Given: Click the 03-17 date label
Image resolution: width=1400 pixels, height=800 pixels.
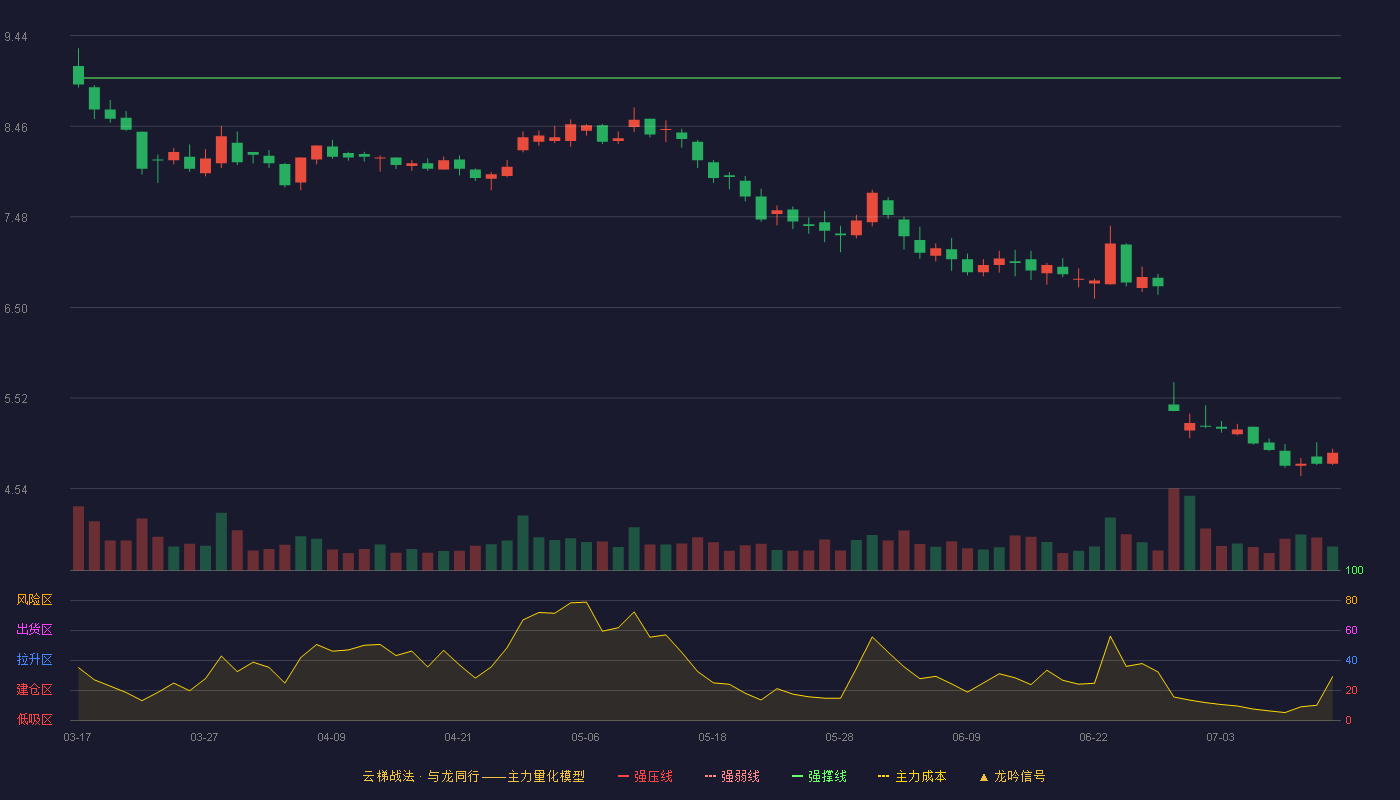Looking at the screenshot, I should tap(77, 737).
